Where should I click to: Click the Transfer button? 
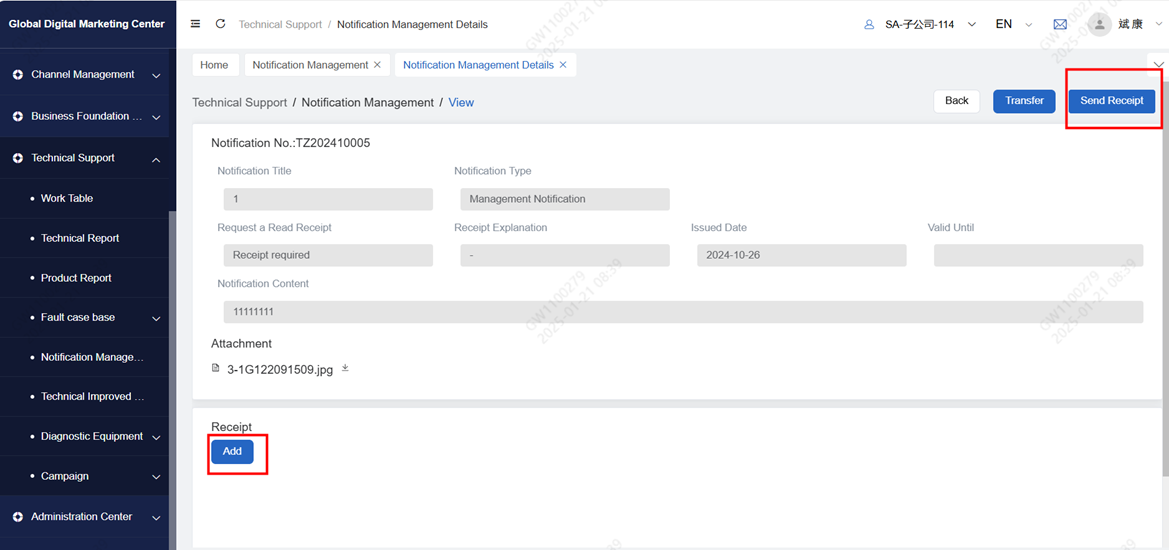1024,101
